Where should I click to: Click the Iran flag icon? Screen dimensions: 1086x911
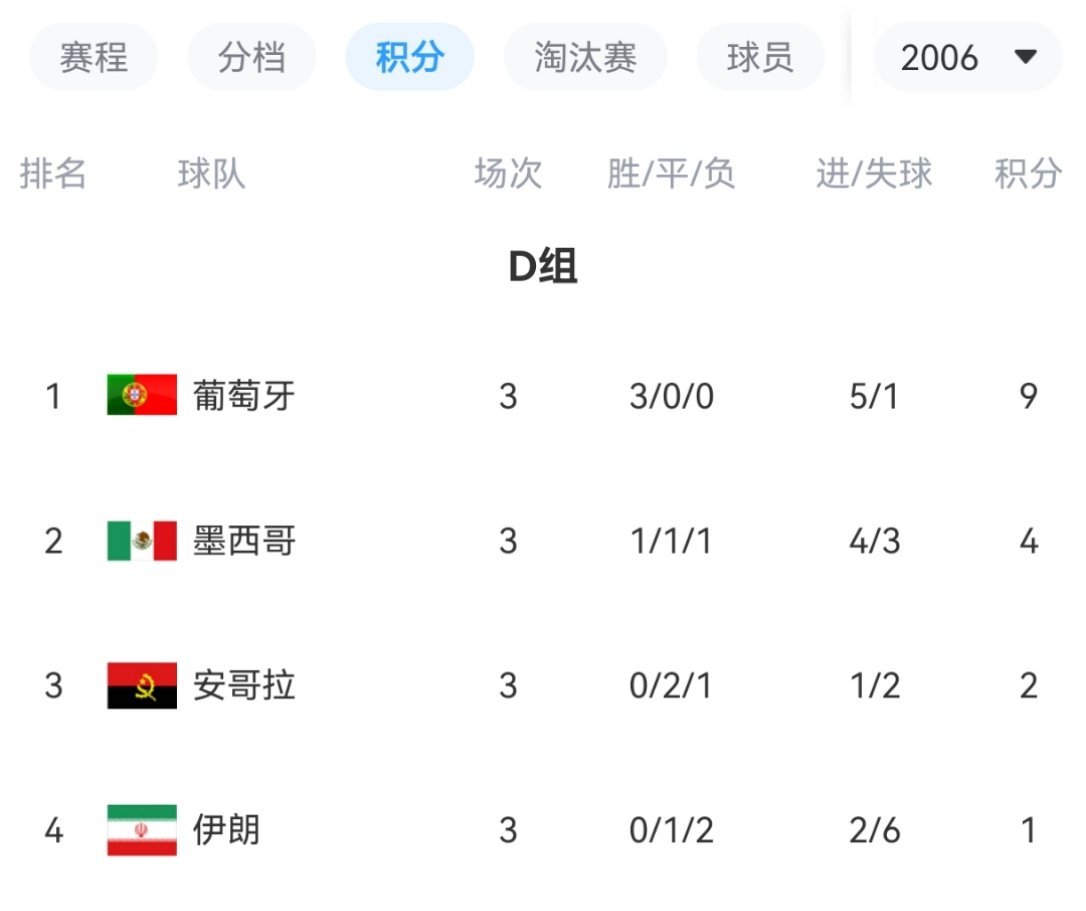(142, 830)
